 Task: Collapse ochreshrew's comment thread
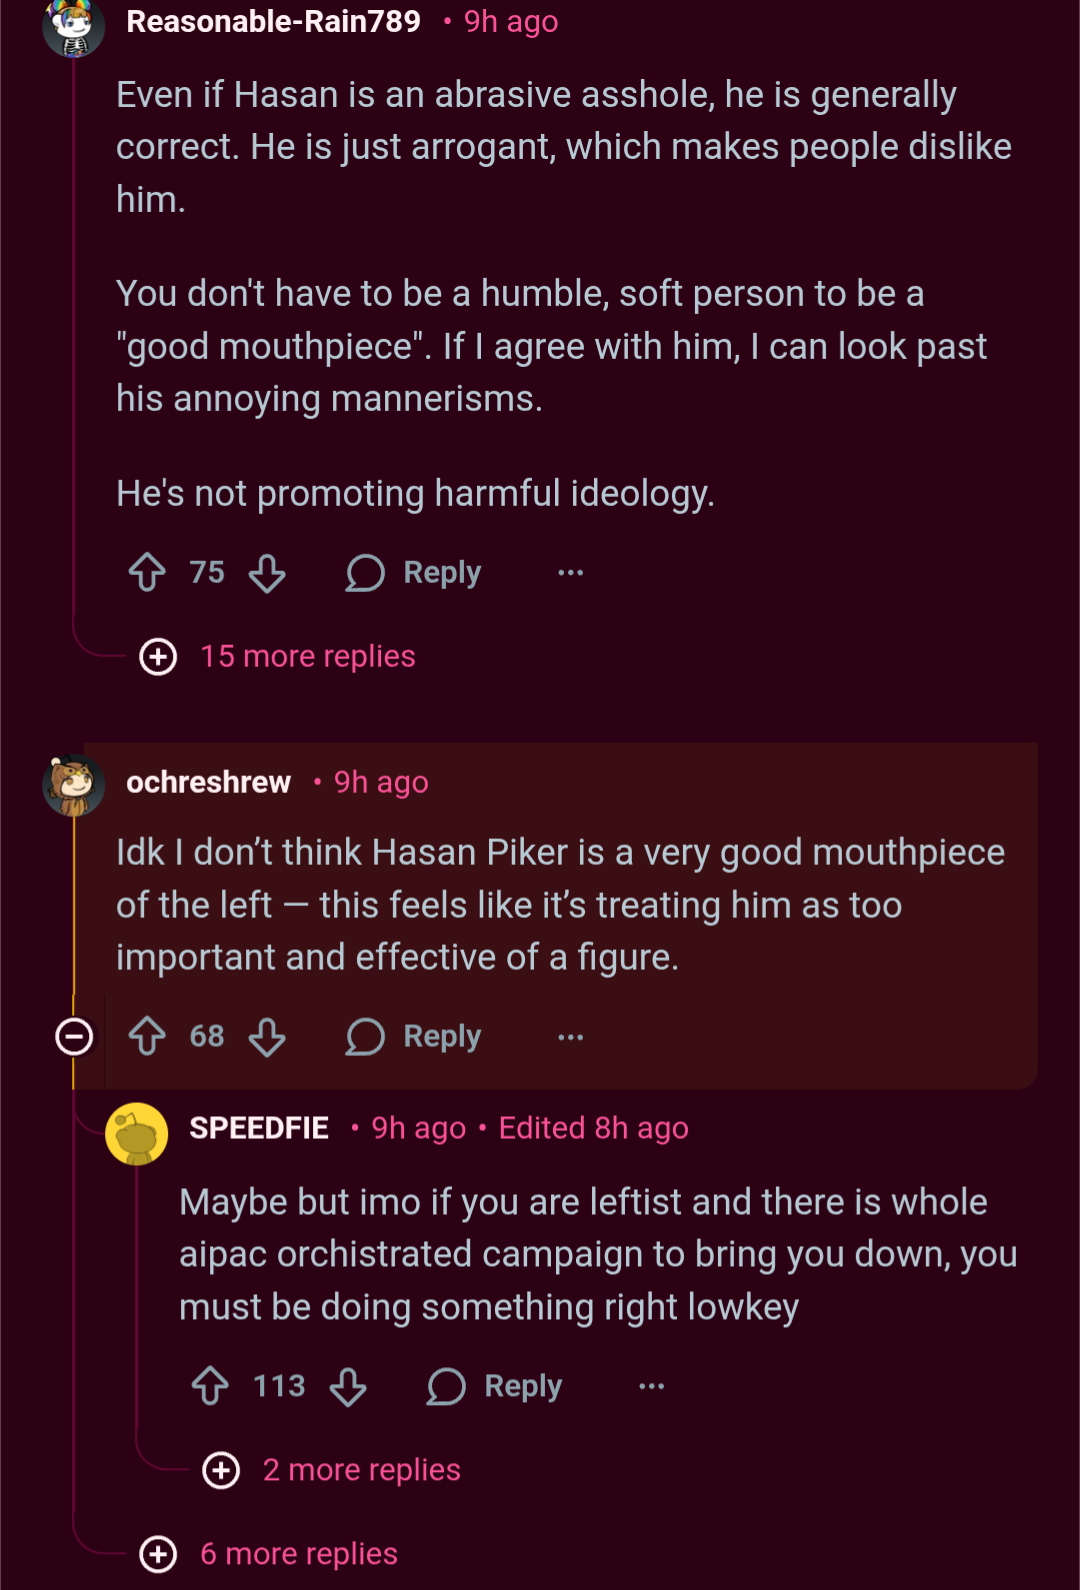tap(74, 1037)
